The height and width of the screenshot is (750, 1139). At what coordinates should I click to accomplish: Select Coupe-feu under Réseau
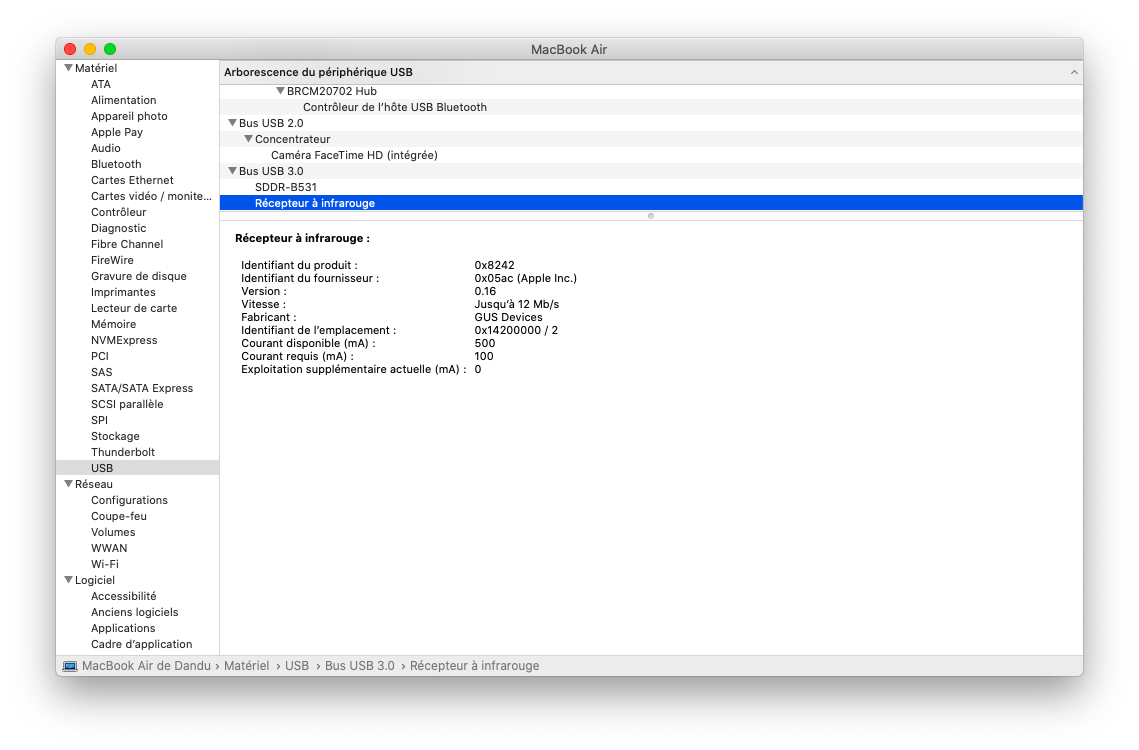(119, 515)
